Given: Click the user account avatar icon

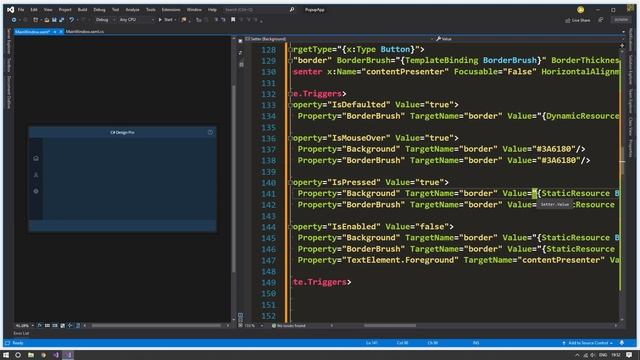Looking at the screenshot, I should click(x=580, y=10).
